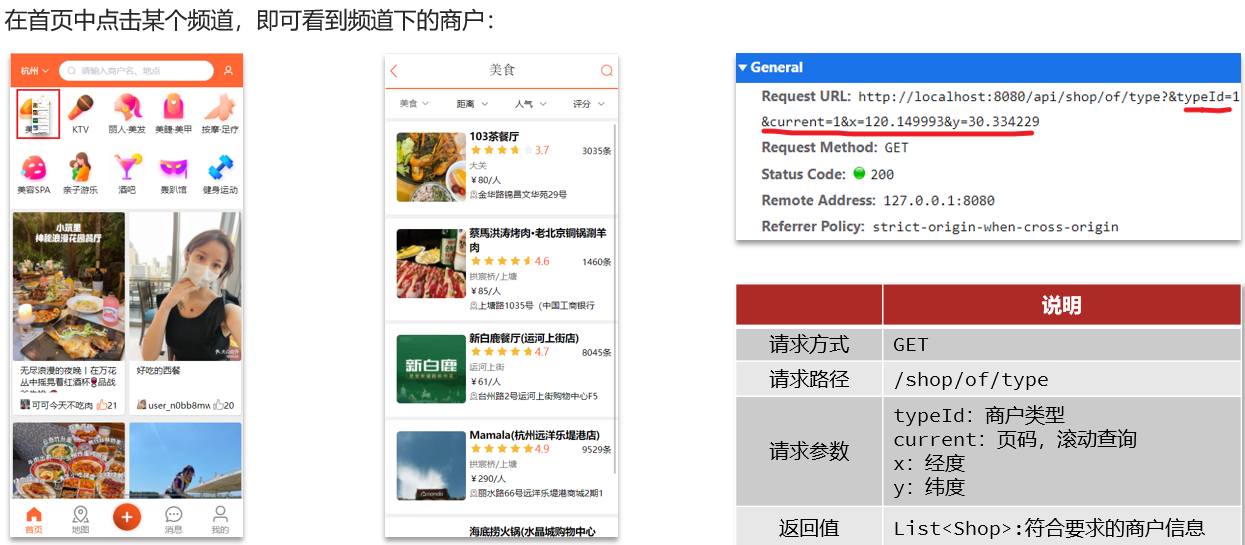Open the KTV channel microphone icon
Screen dimensions: 1245x545
80,108
